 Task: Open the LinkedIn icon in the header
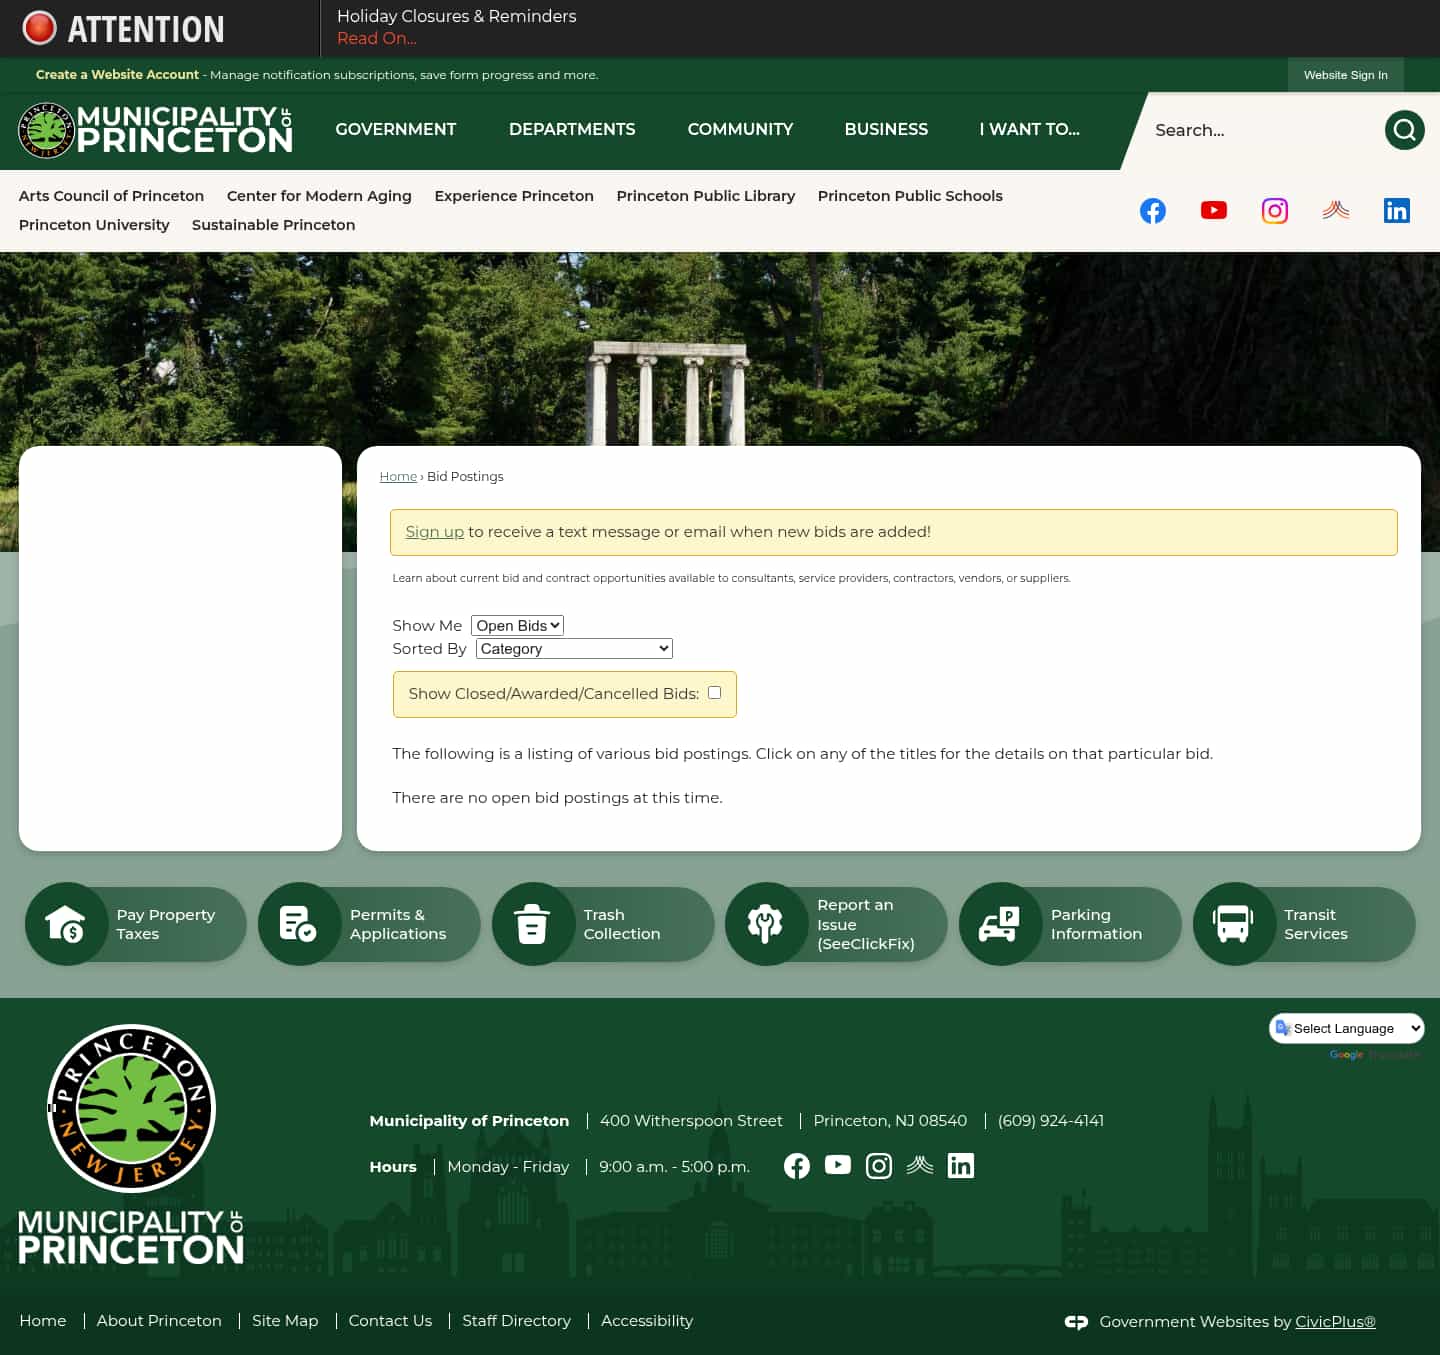pos(1396,210)
